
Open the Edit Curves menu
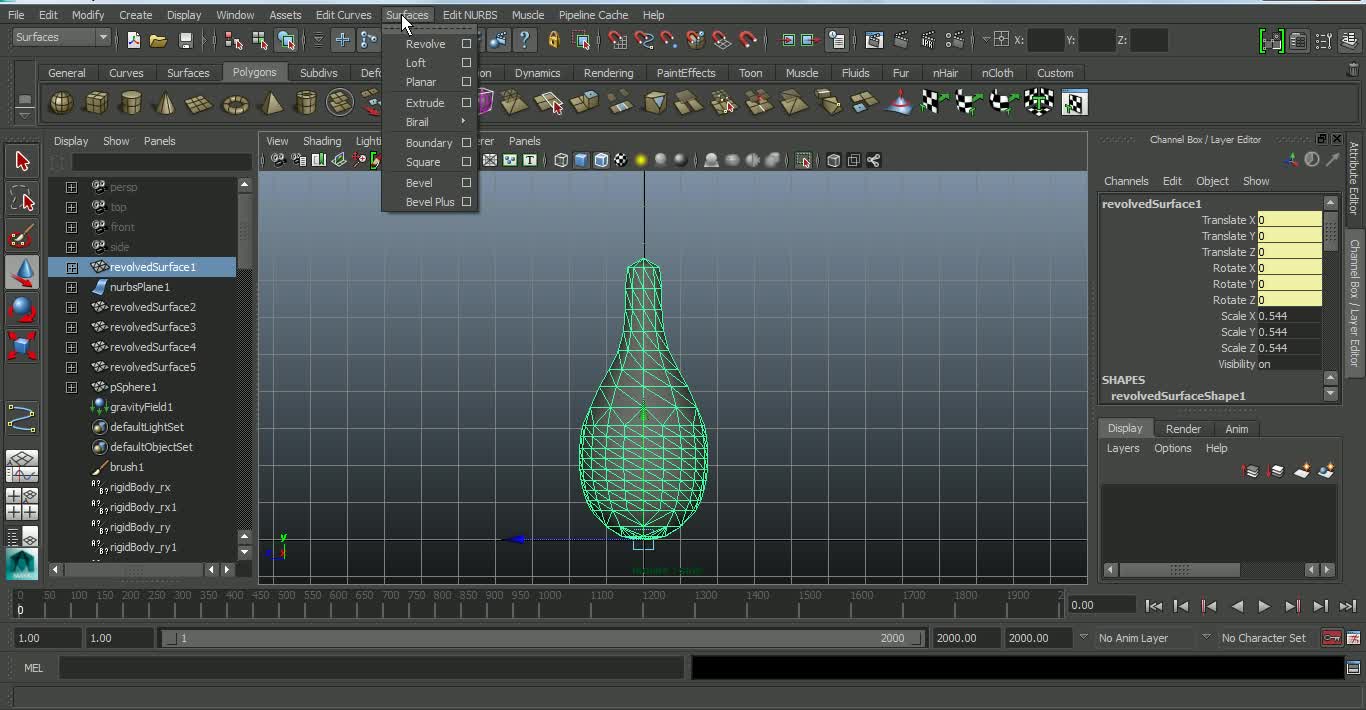pos(343,15)
